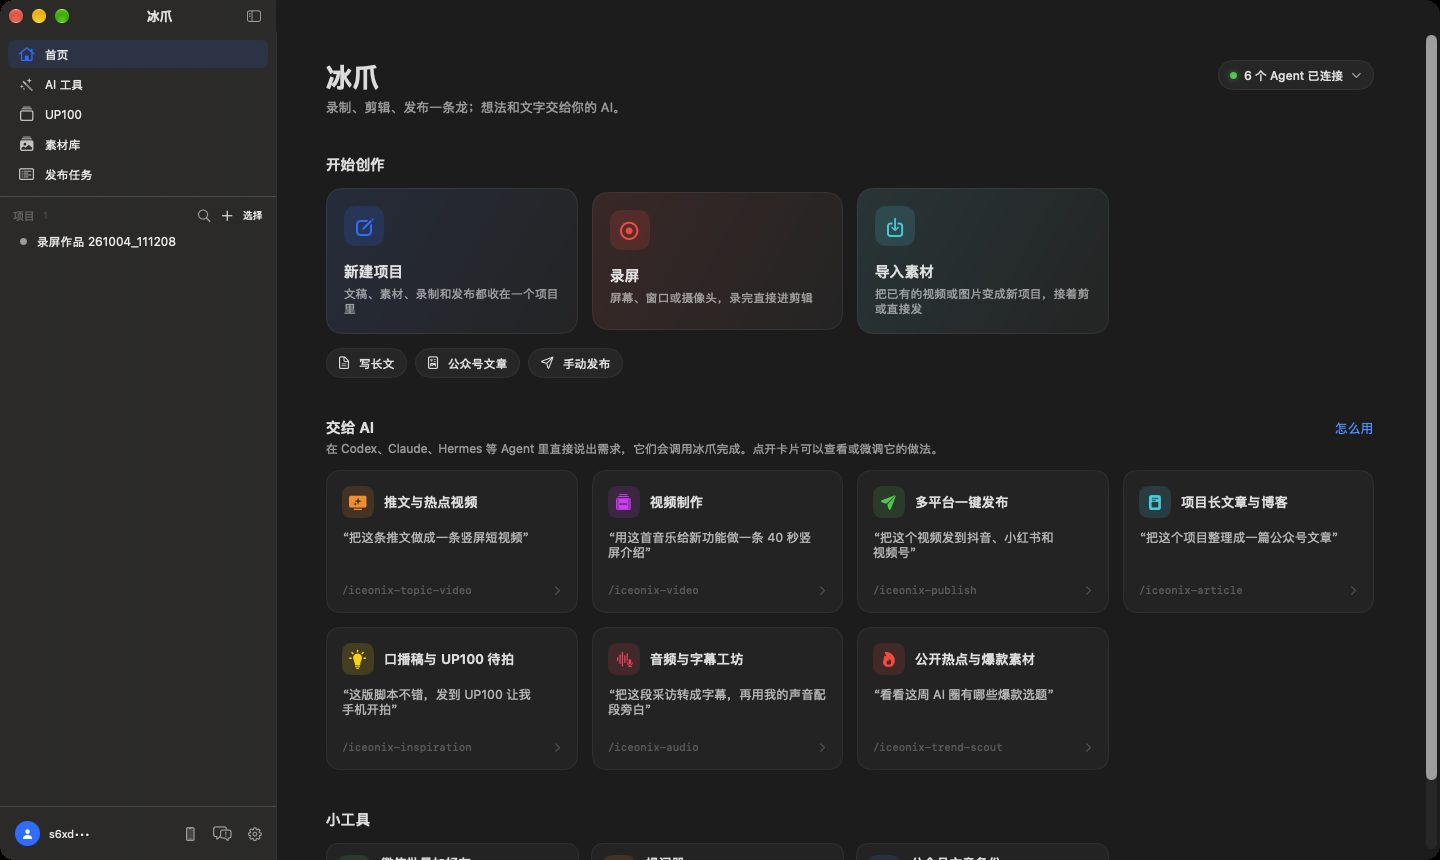Screen dimensions: 1440x860
Task: Click the 导入素材 import icon
Action: click(x=895, y=227)
